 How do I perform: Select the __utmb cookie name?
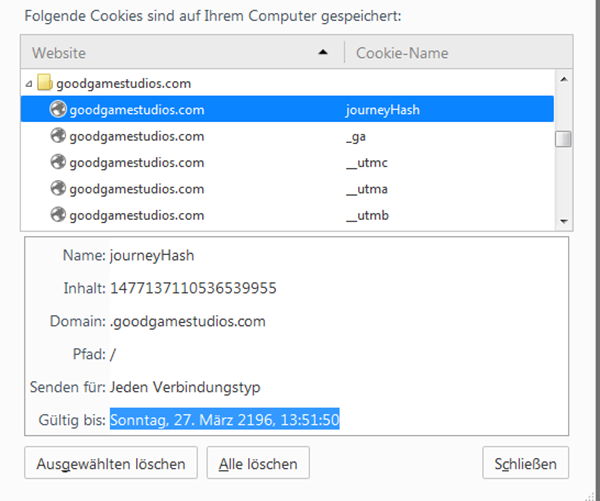pos(367,216)
